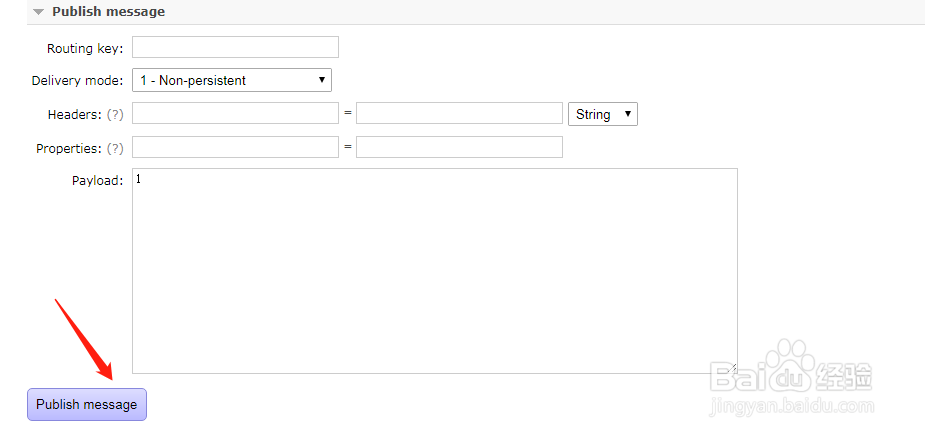
Task: Open the Properties help (?) icon
Action: click(115, 148)
